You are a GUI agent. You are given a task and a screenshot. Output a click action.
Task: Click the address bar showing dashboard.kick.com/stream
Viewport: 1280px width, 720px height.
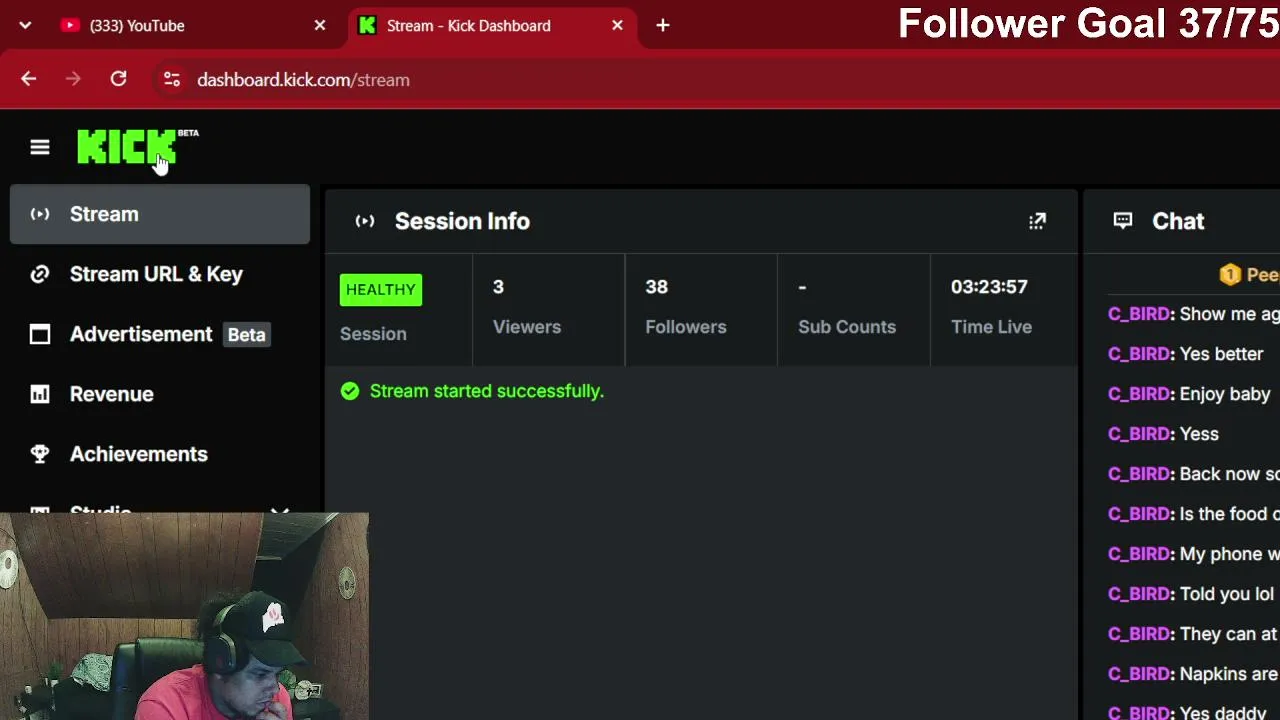pos(303,80)
